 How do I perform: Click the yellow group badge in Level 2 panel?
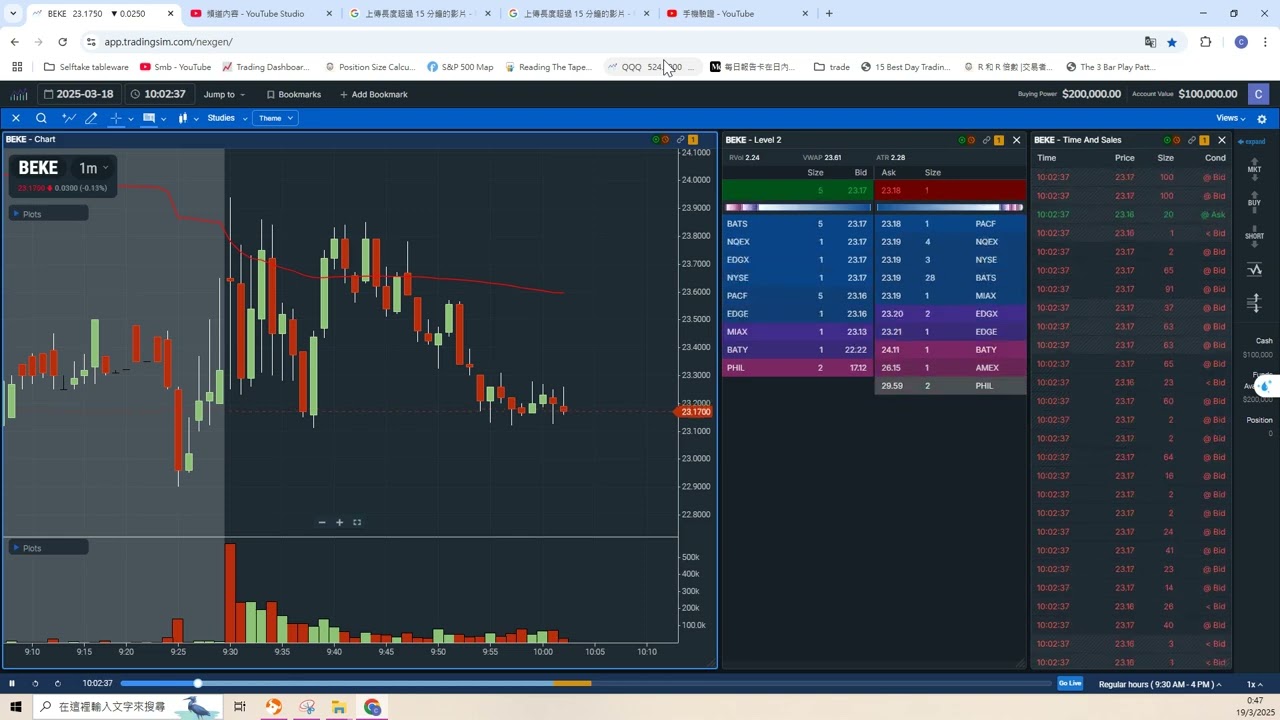point(999,140)
